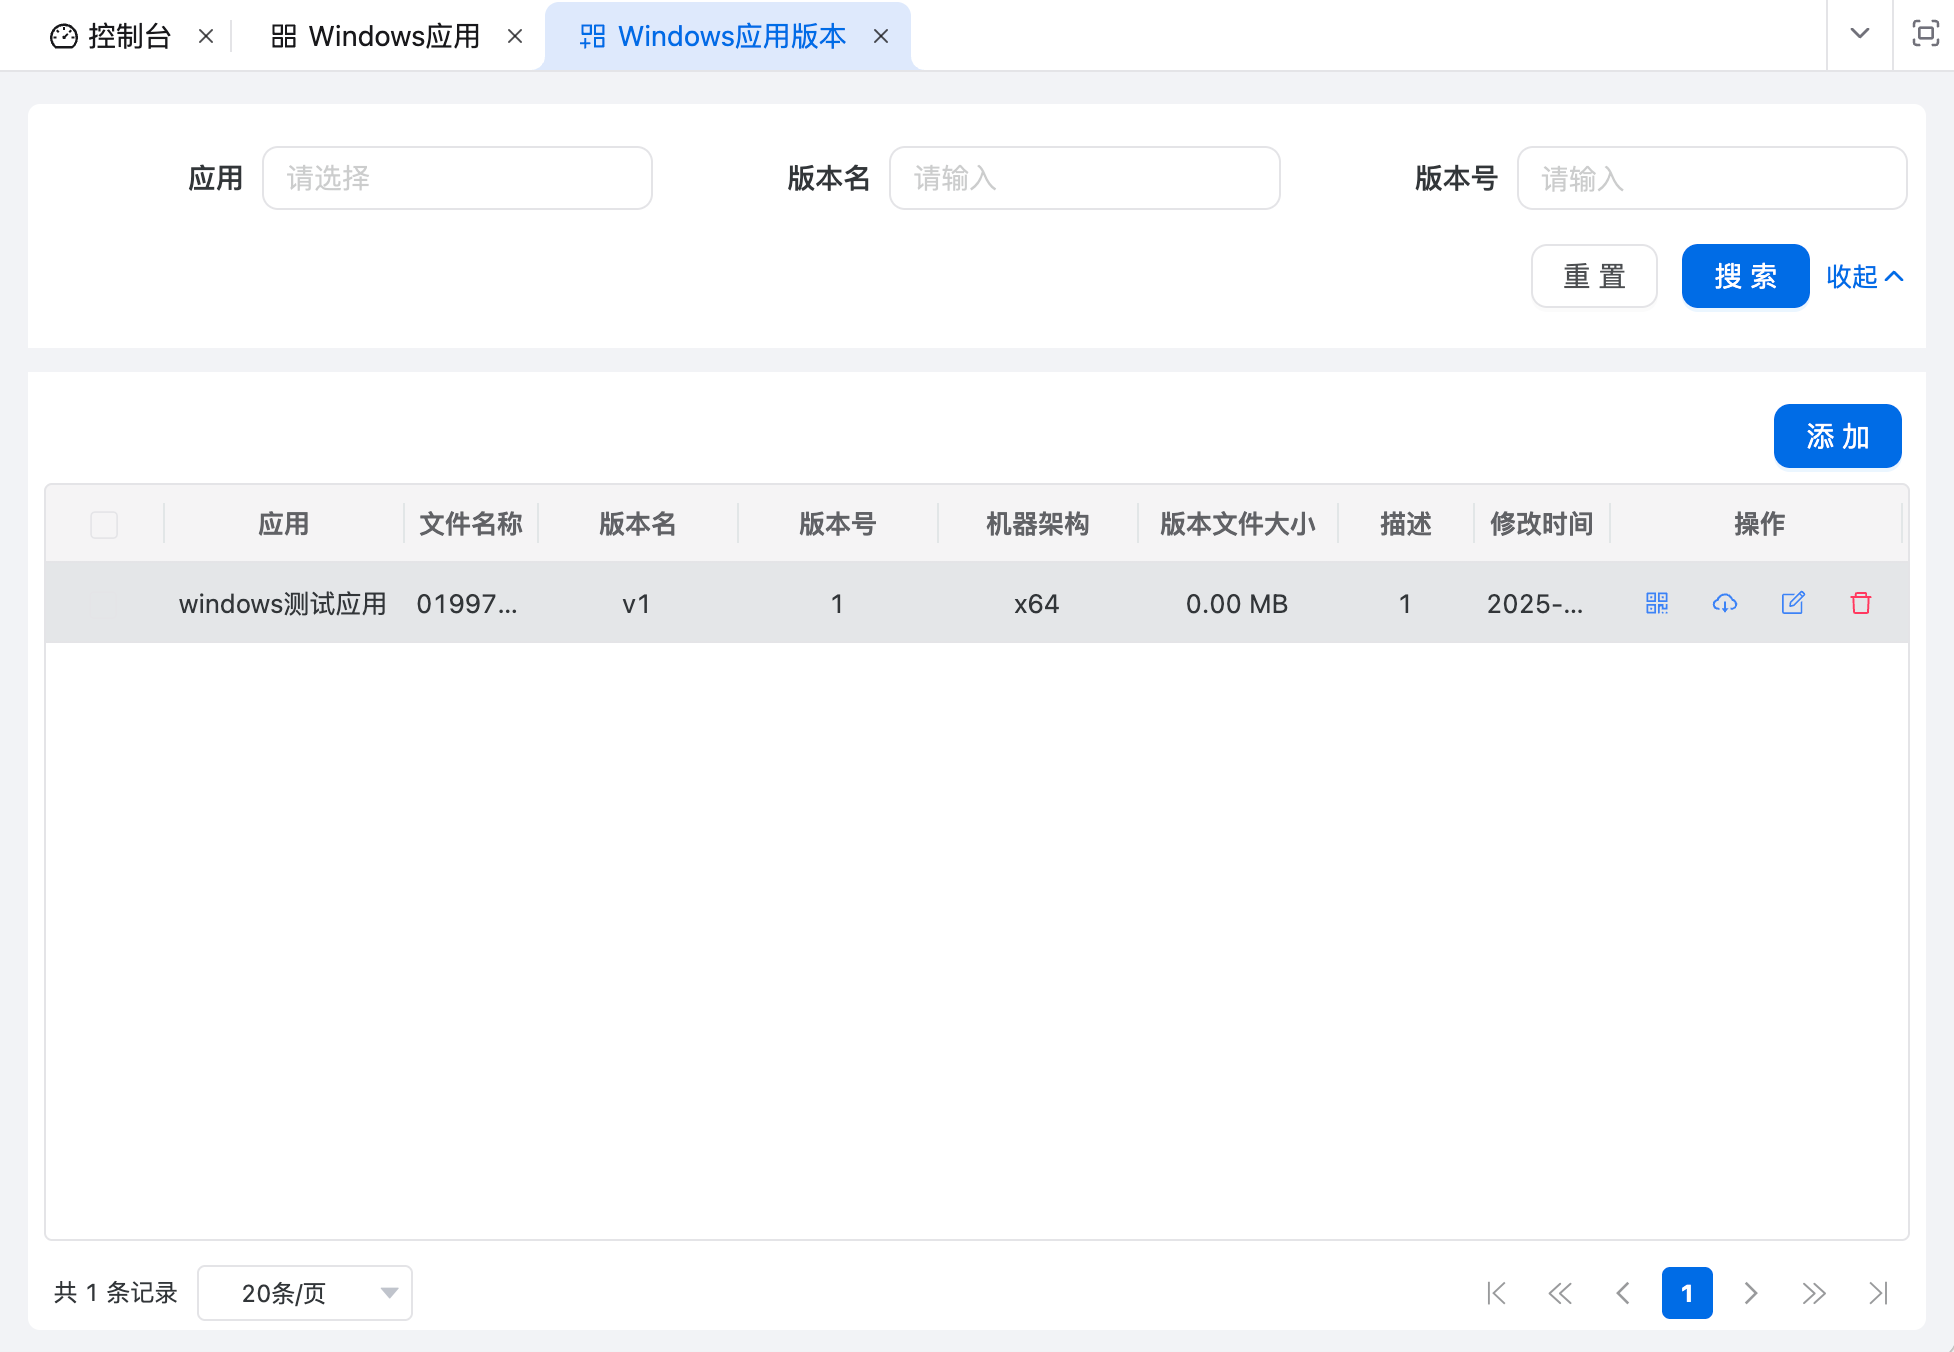The height and width of the screenshot is (1352, 1954).
Task: Open the 20条/页 page size dropdown
Action: coord(304,1292)
